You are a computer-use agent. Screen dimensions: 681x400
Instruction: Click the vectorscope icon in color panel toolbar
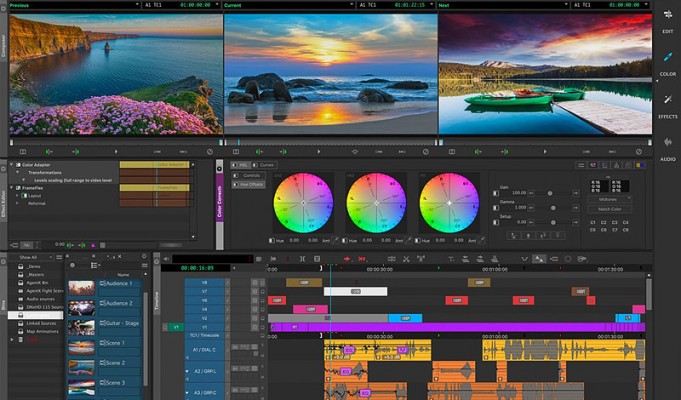click(x=593, y=165)
